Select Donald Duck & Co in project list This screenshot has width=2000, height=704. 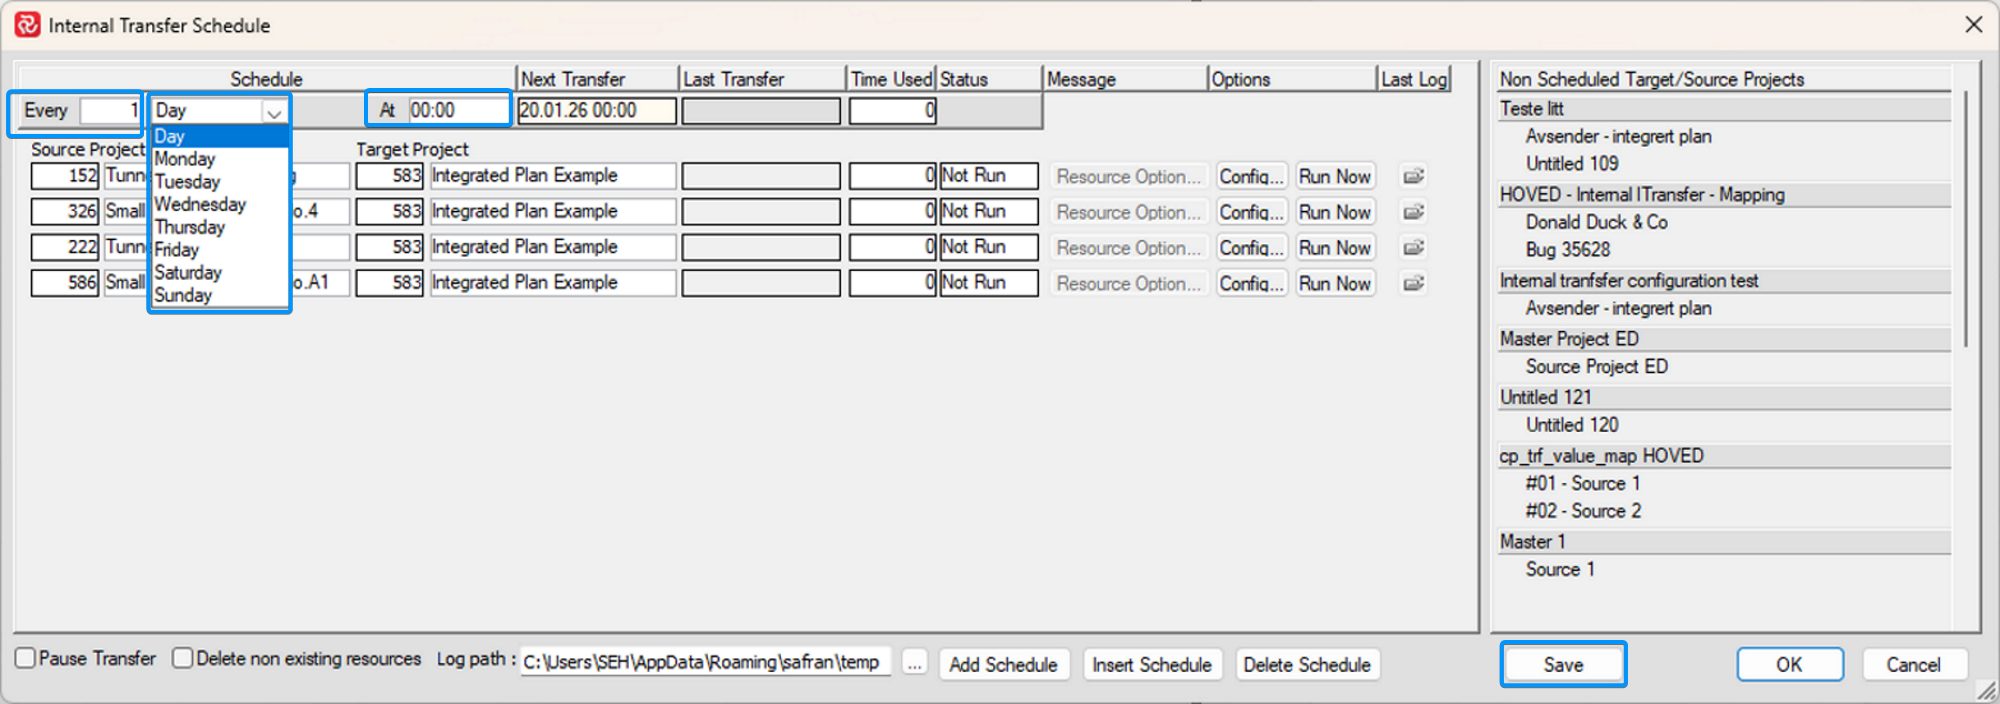point(1596,222)
